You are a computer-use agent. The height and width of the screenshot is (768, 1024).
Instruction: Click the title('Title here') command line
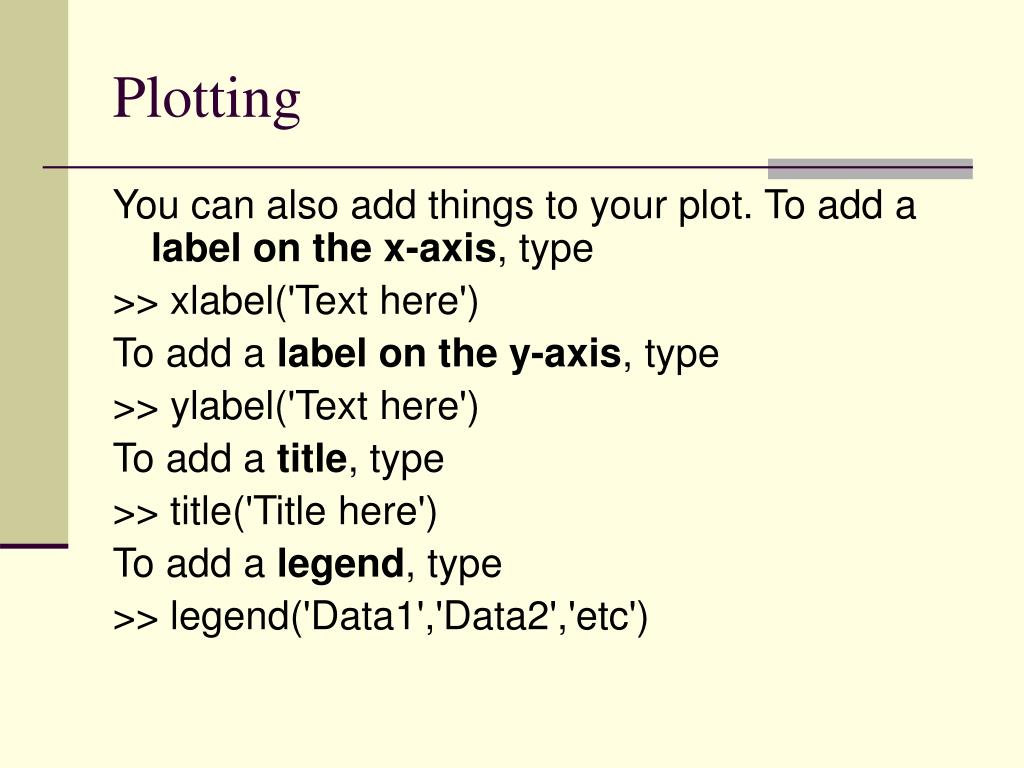(275, 511)
